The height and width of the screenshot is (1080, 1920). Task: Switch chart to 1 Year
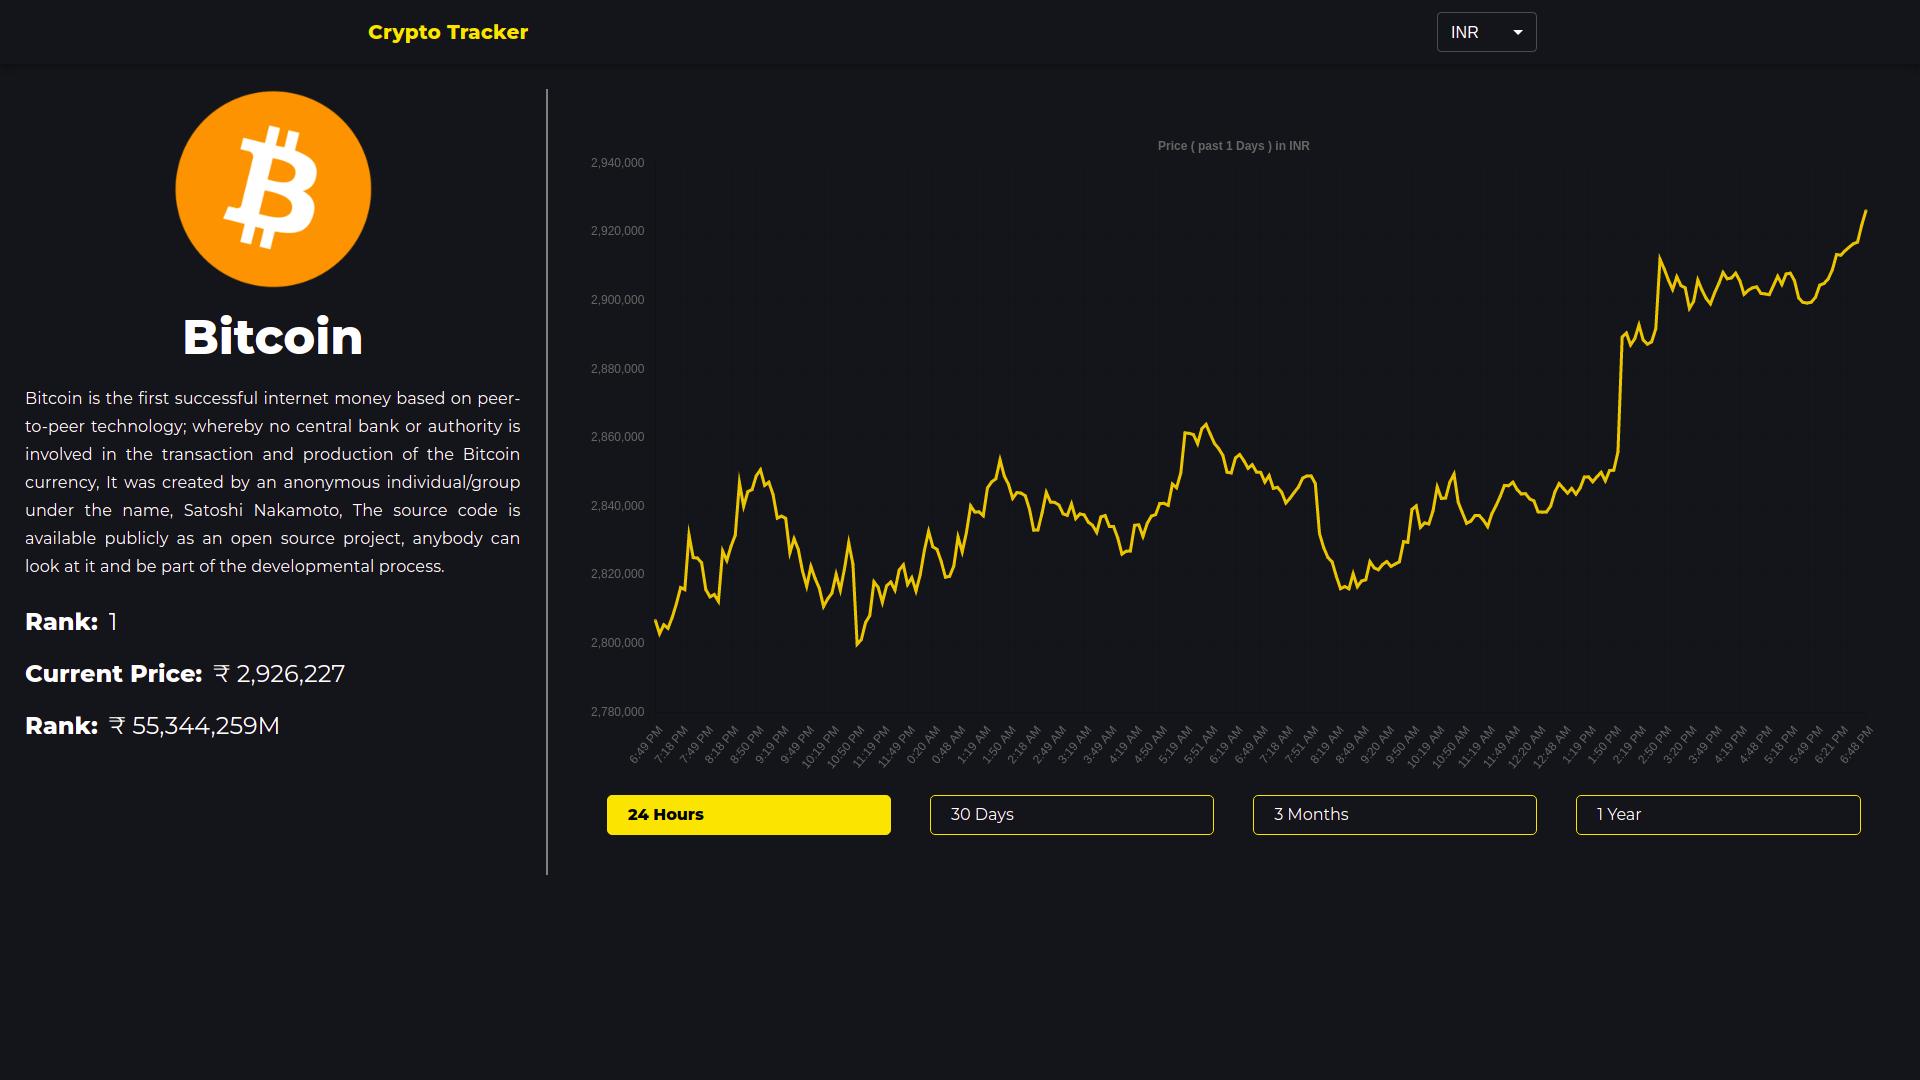pos(1717,815)
